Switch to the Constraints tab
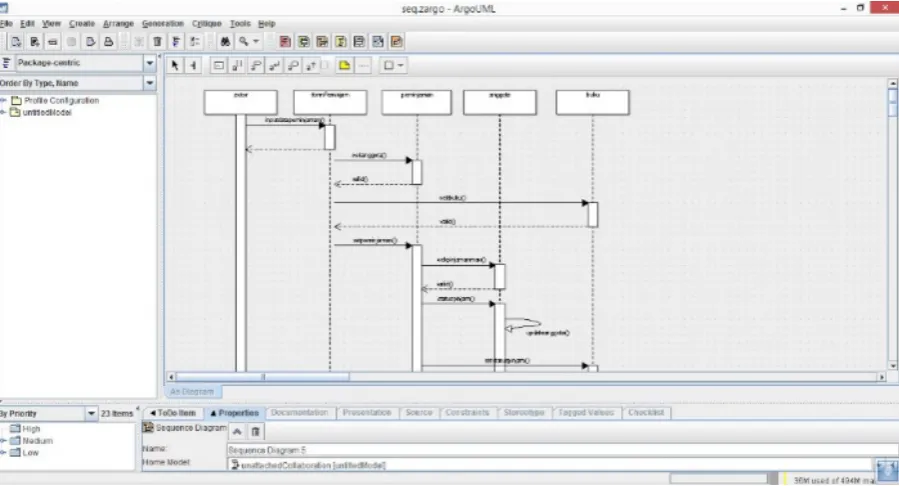 point(467,413)
